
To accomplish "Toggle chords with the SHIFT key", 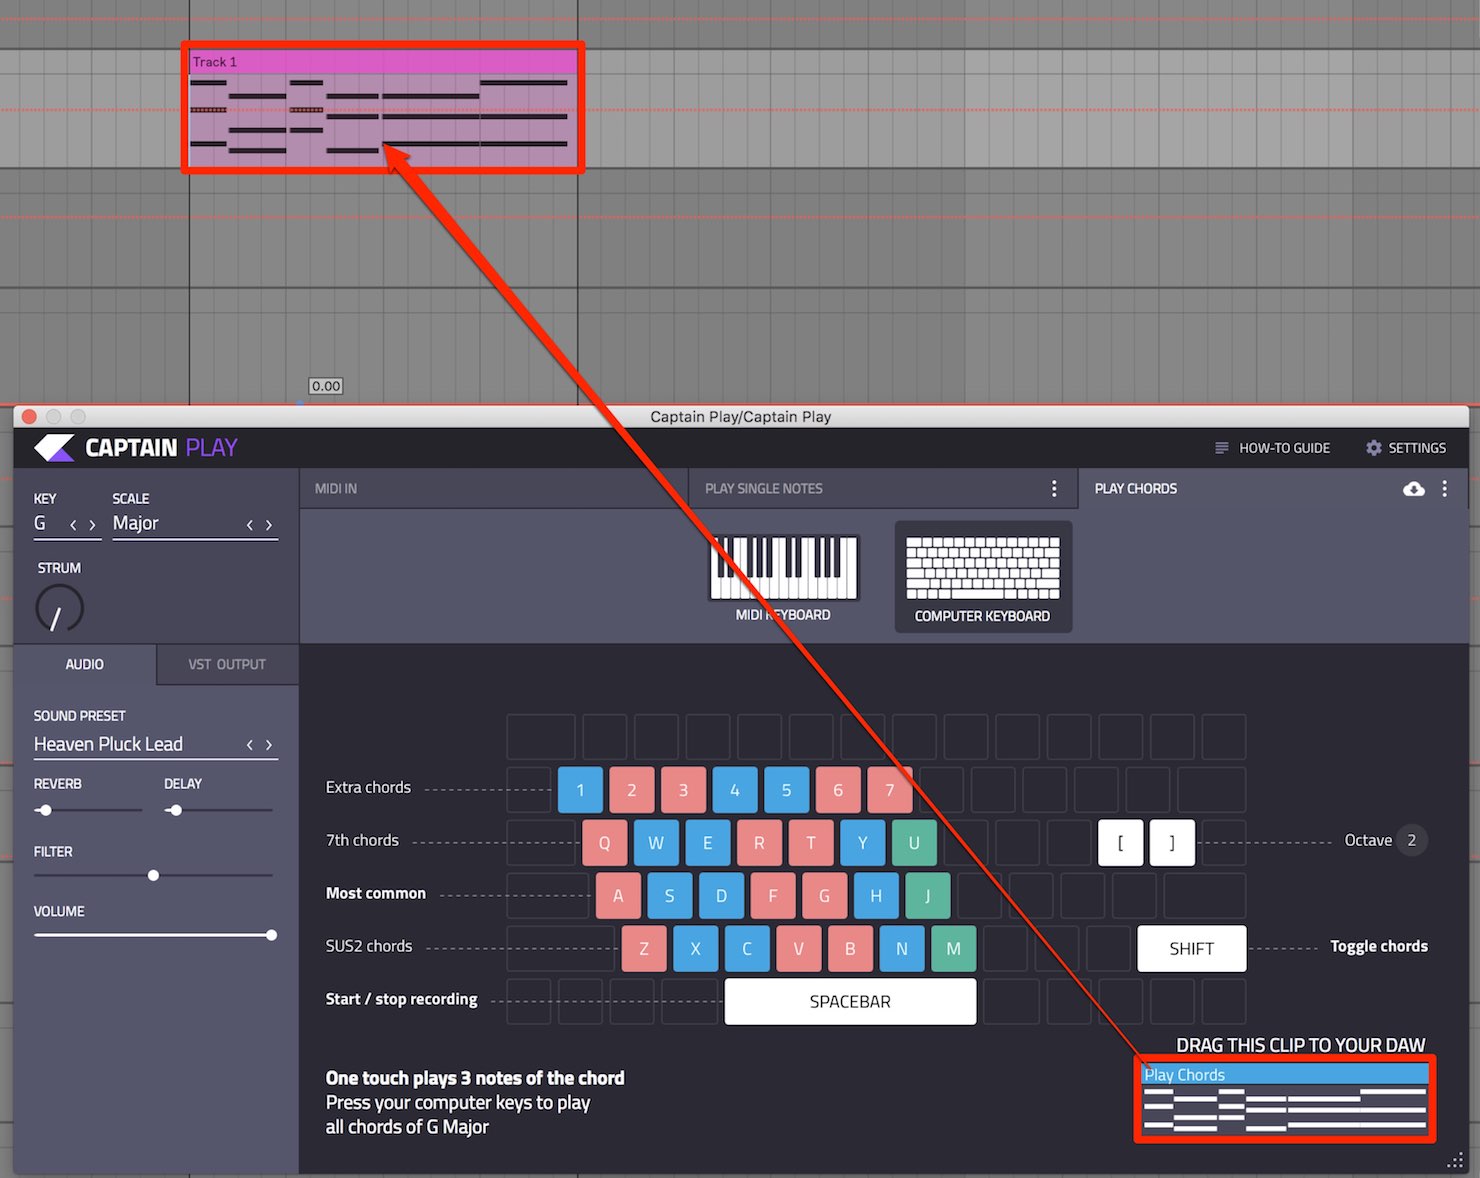I will pos(1192,949).
